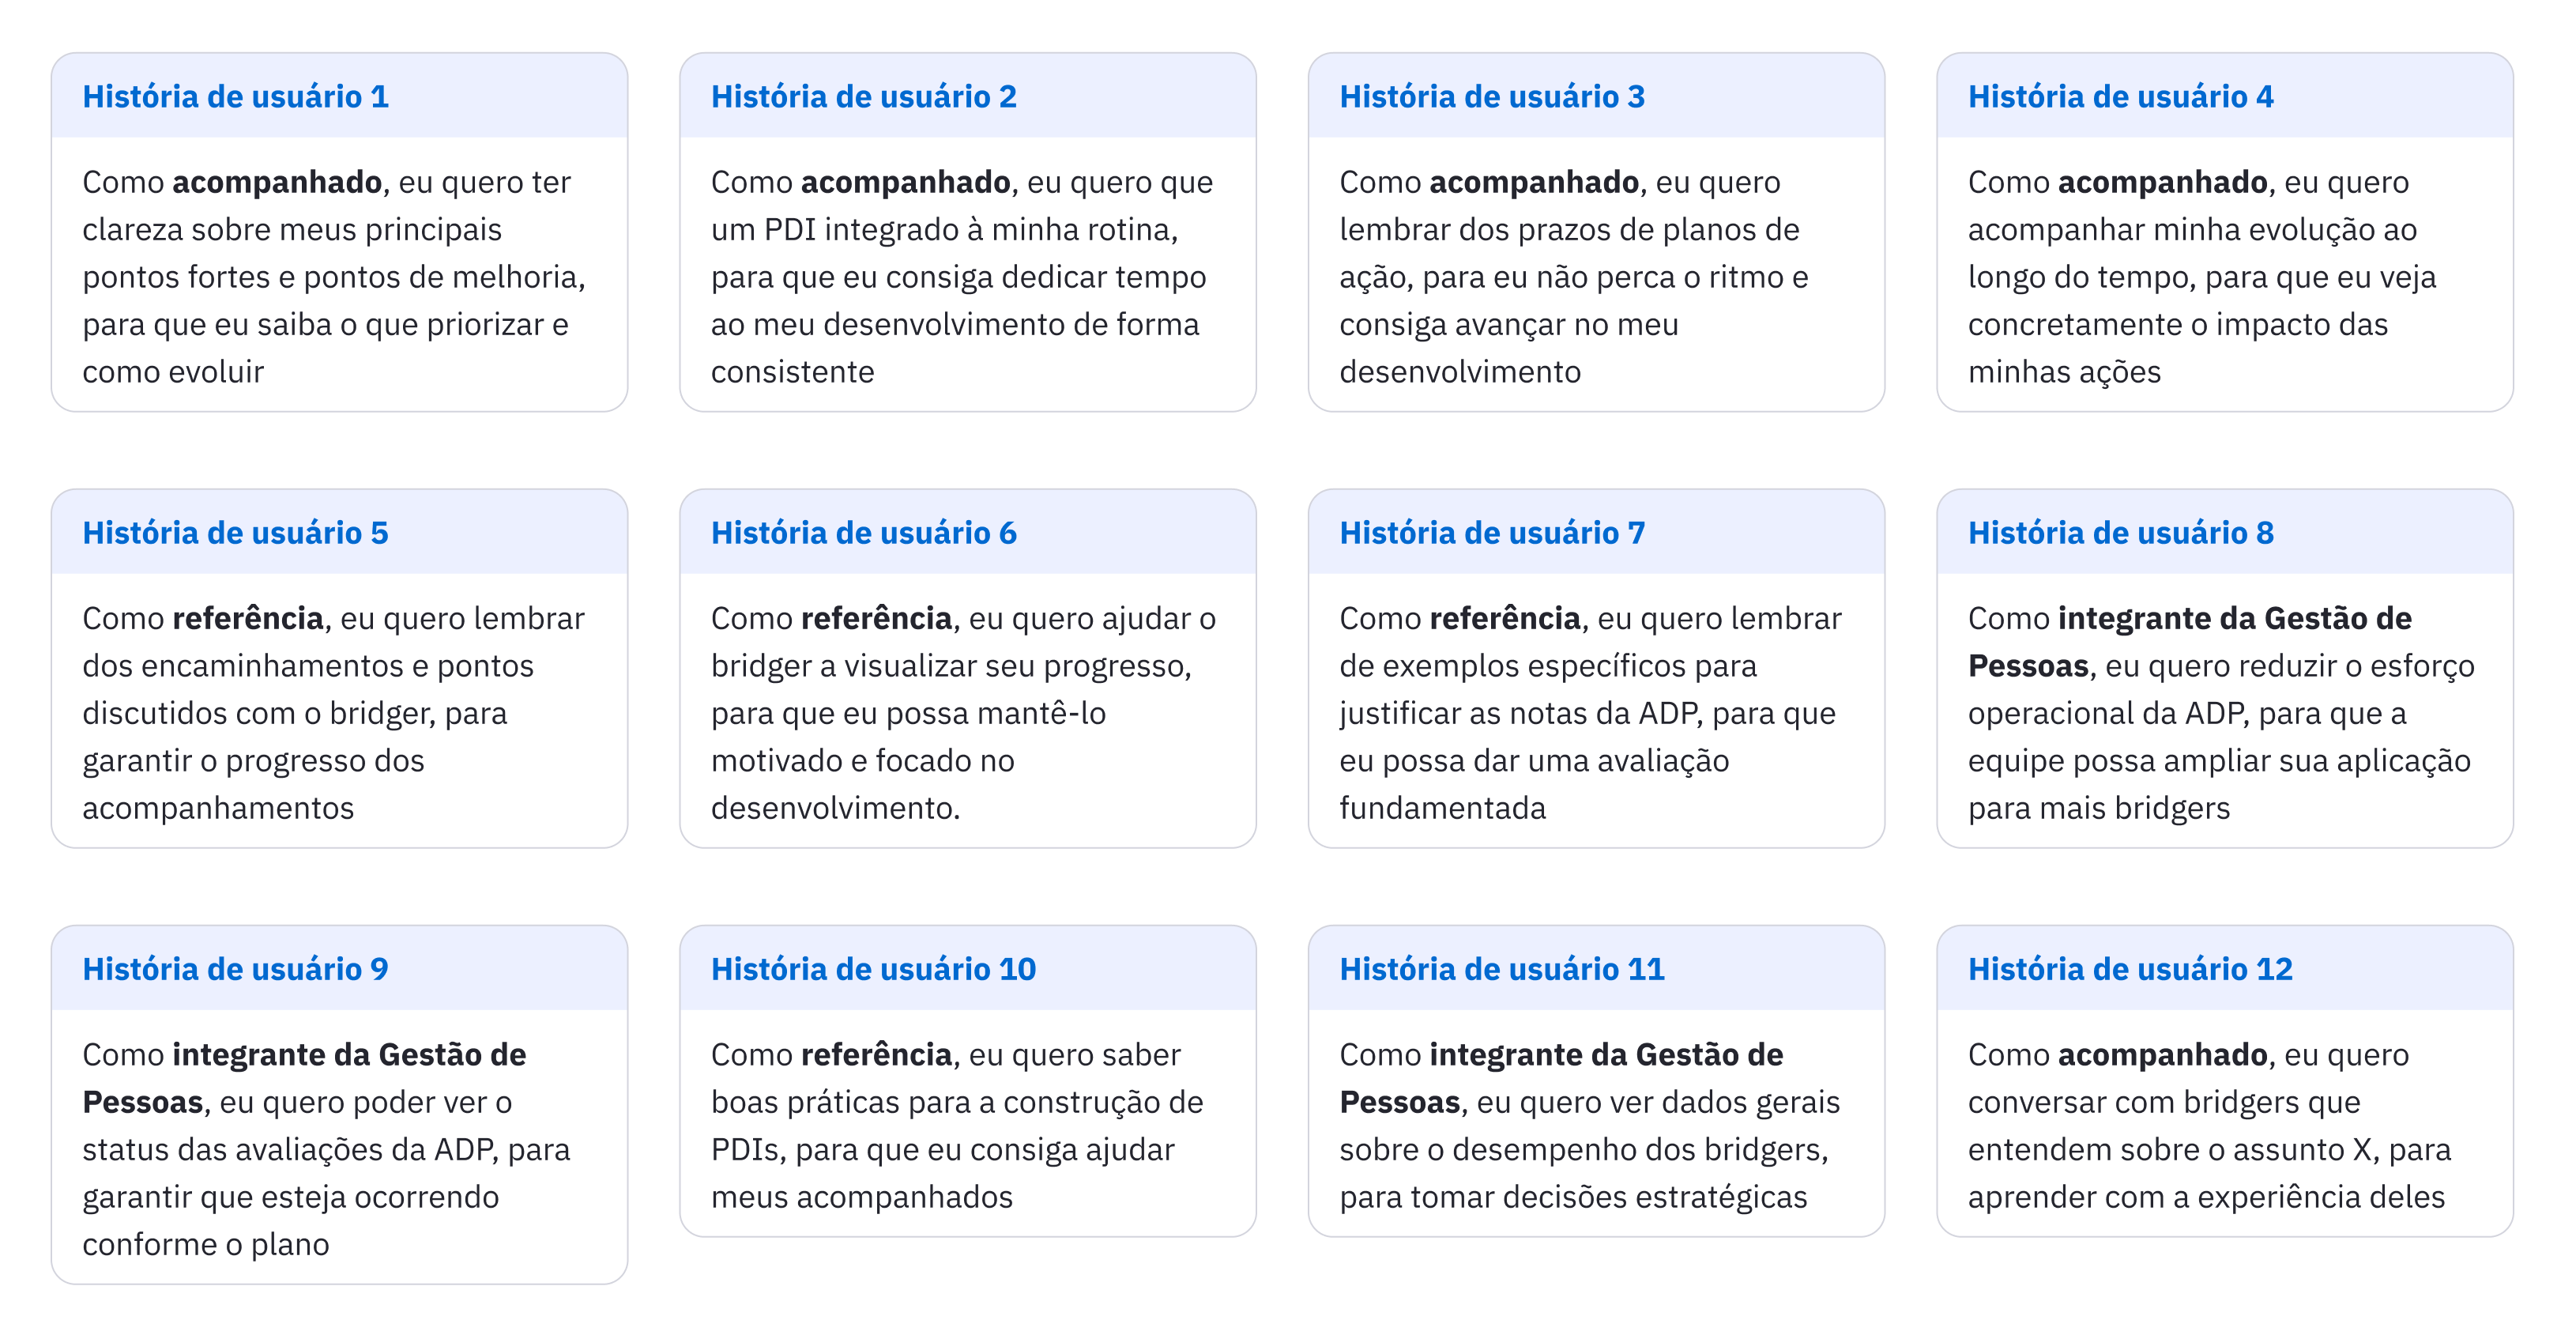Click the "História de usuário 4" heading
This screenshot has width=2576, height=1335.
2120,97
